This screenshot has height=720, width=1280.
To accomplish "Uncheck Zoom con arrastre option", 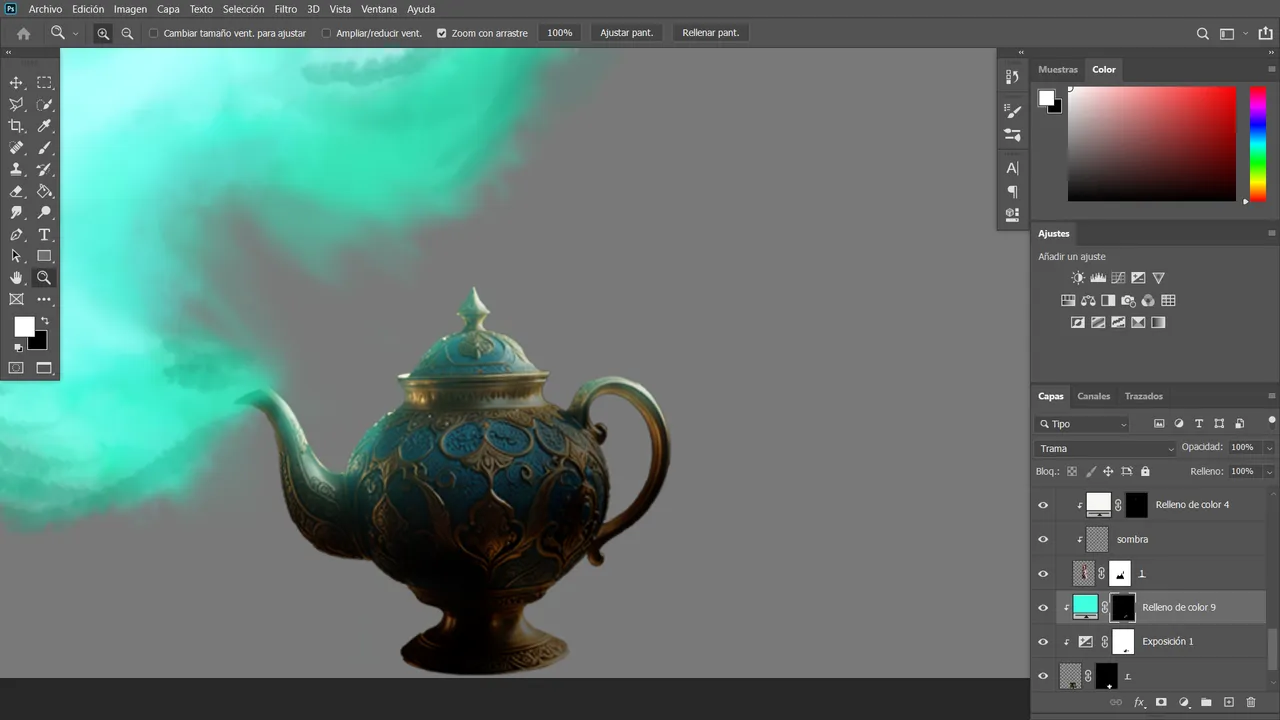I will [x=441, y=33].
